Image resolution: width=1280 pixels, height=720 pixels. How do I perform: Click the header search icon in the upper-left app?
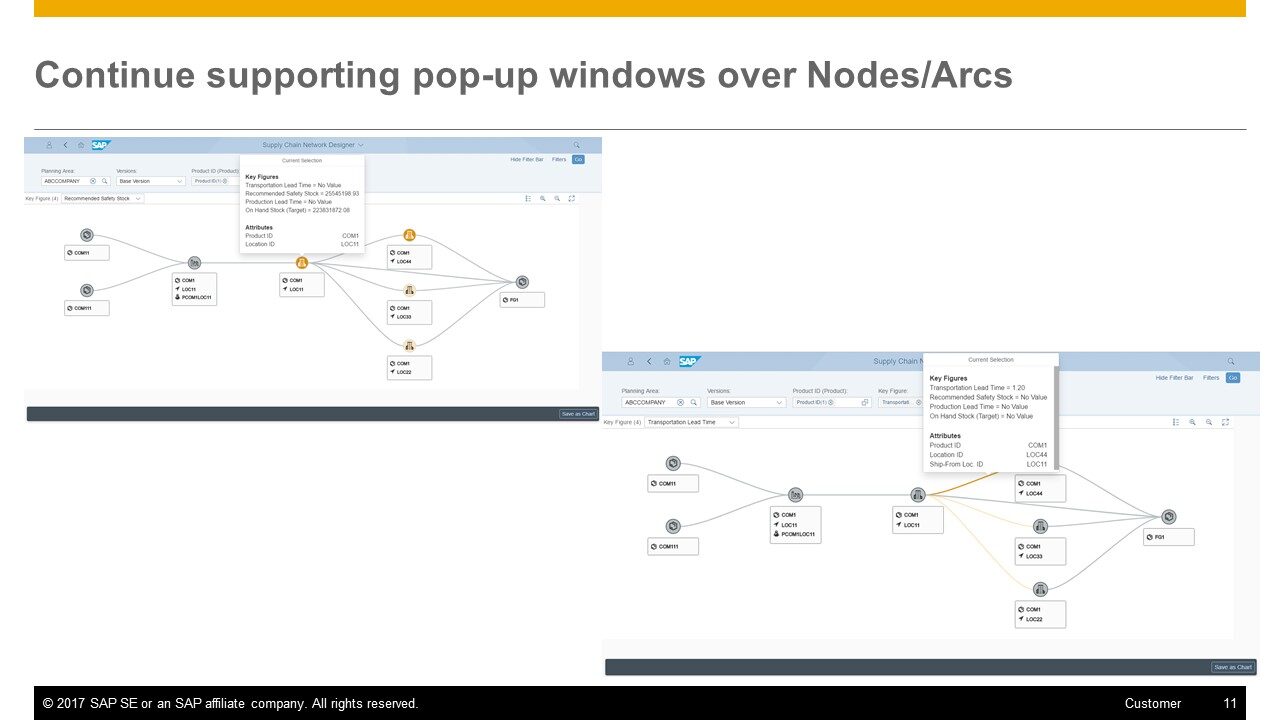576,145
